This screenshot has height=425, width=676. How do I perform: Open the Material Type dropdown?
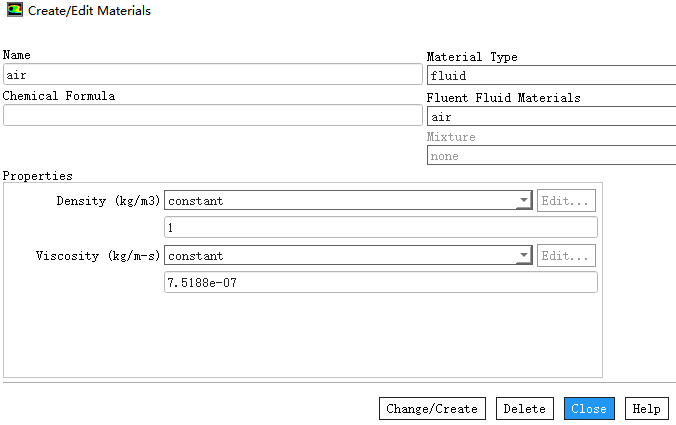551,75
